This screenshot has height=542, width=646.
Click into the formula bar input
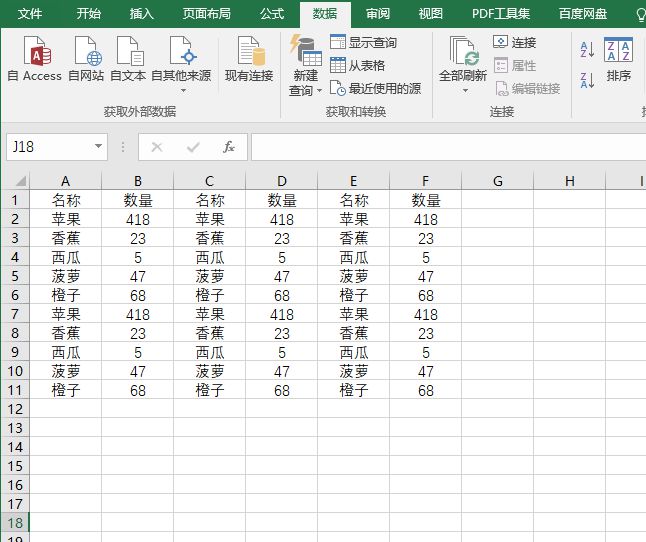(x=448, y=147)
